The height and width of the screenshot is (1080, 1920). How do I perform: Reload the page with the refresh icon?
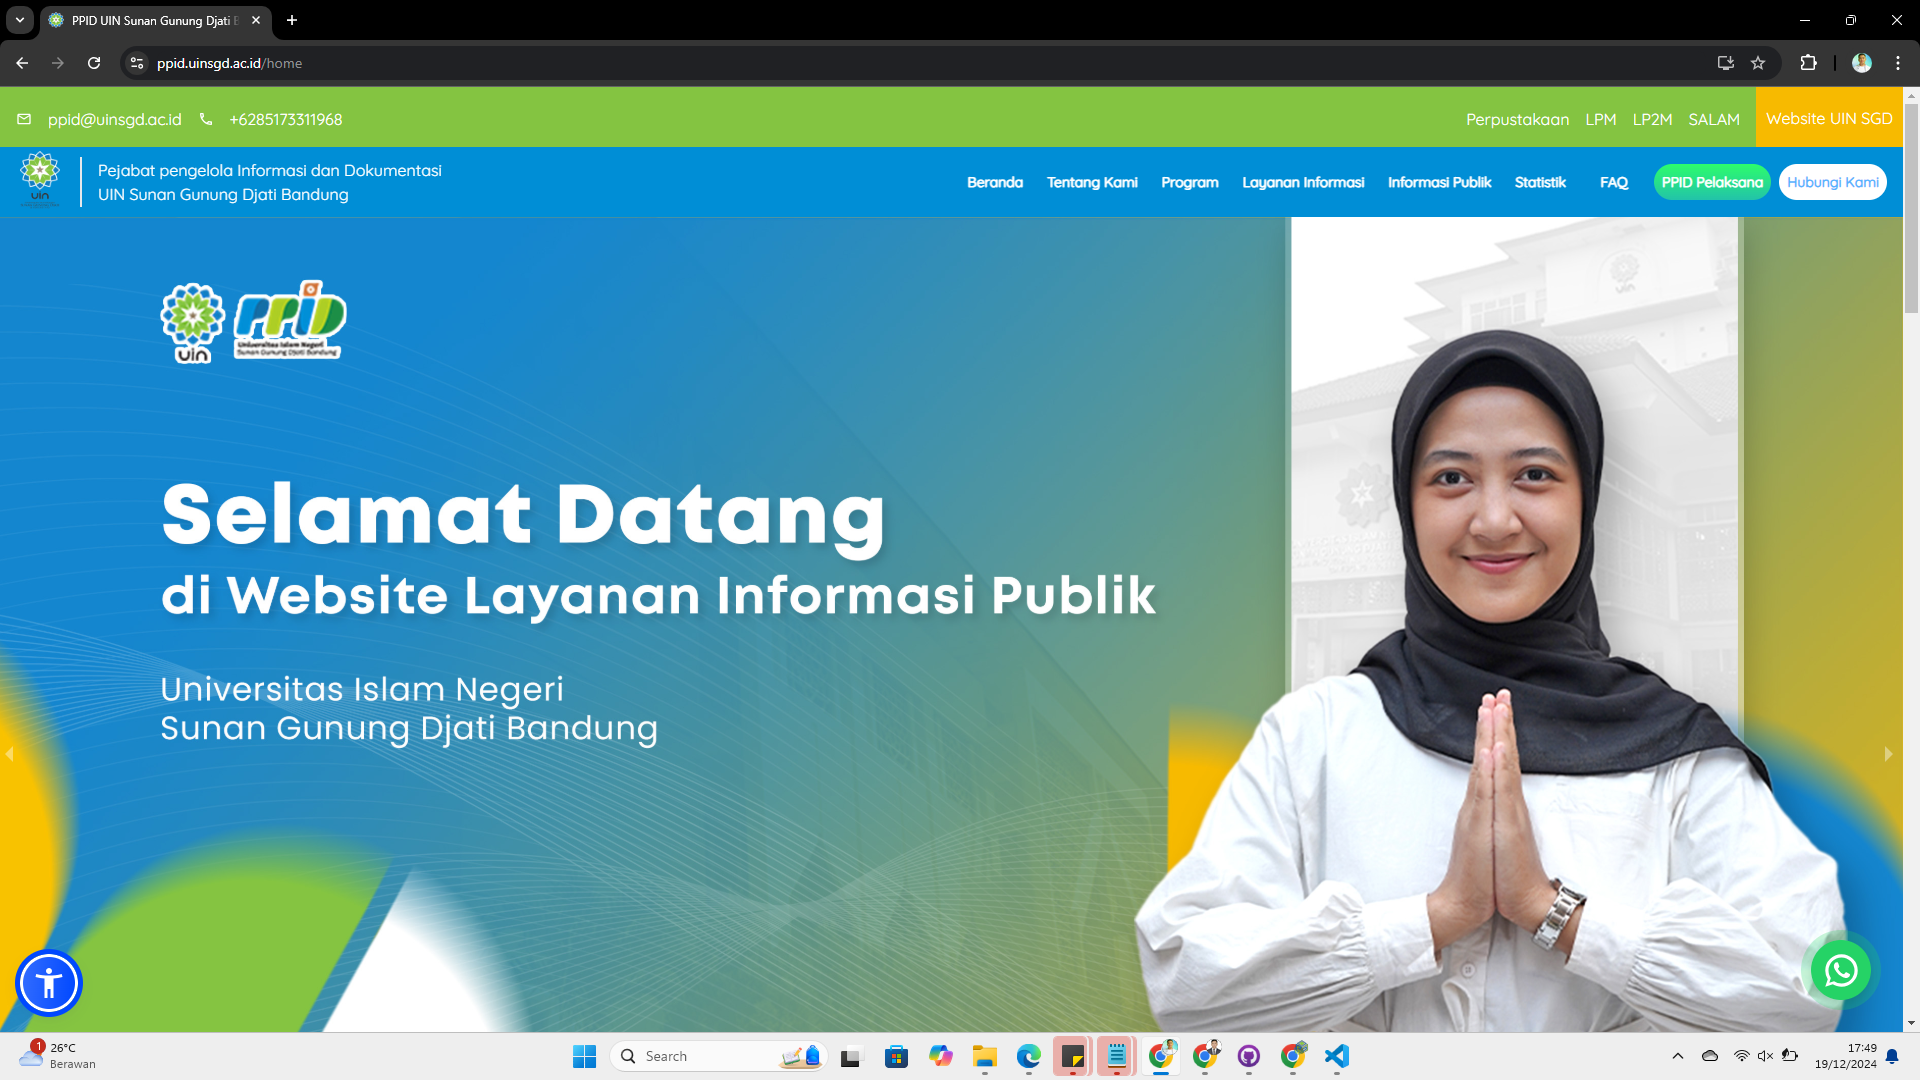94,63
